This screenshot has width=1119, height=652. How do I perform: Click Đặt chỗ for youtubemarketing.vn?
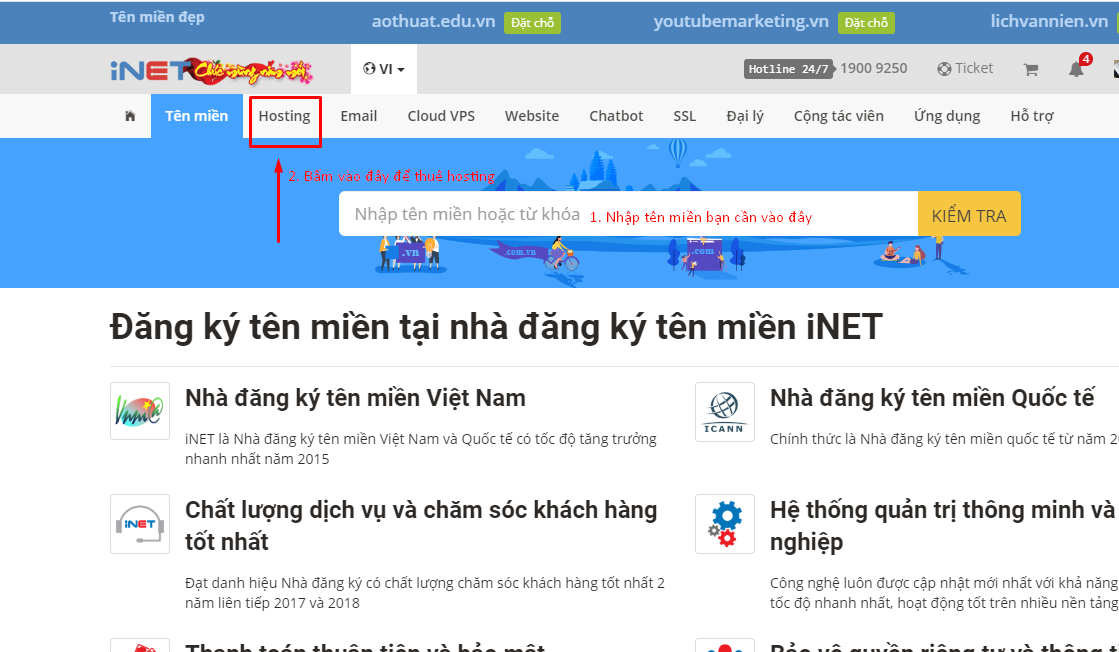pyautogui.click(x=866, y=23)
